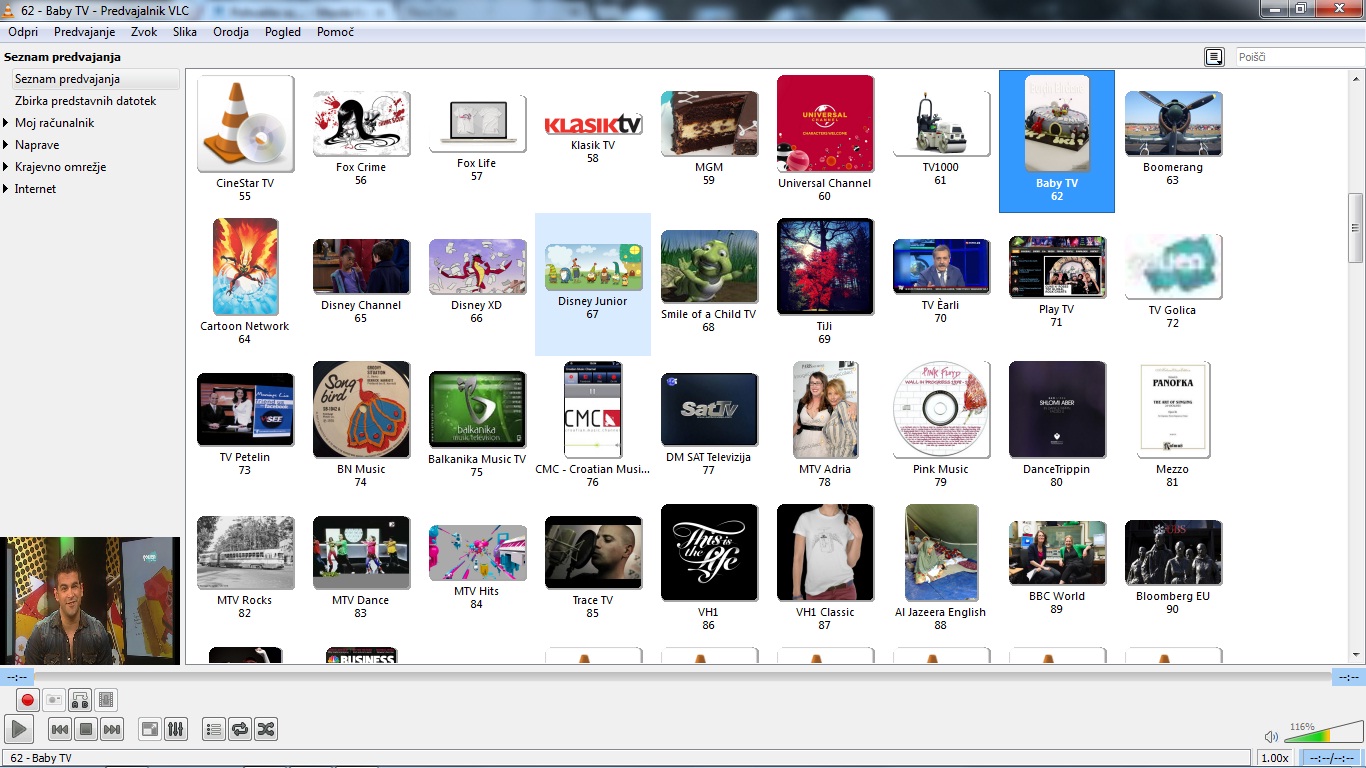Expand the Krajevno omrežje tree node
The image size is (1366, 768).
tap(8, 167)
